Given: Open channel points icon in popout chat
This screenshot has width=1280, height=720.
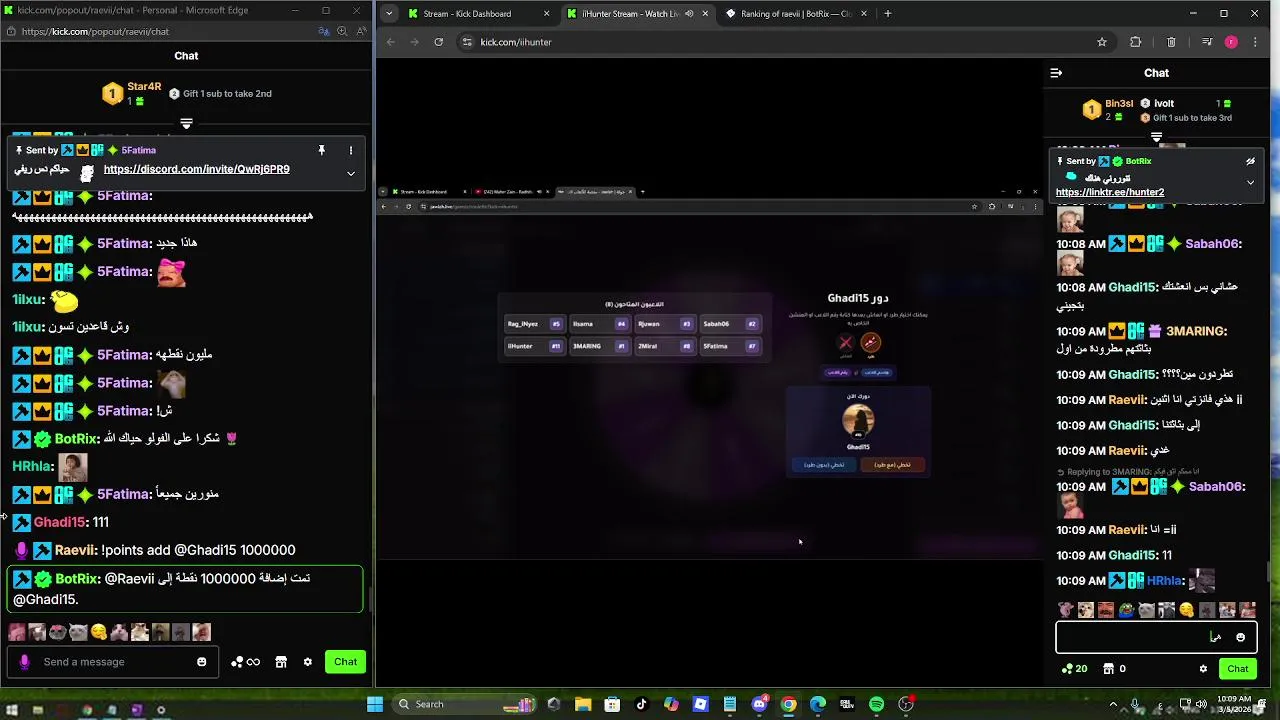Looking at the screenshot, I should [x=245, y=662].
